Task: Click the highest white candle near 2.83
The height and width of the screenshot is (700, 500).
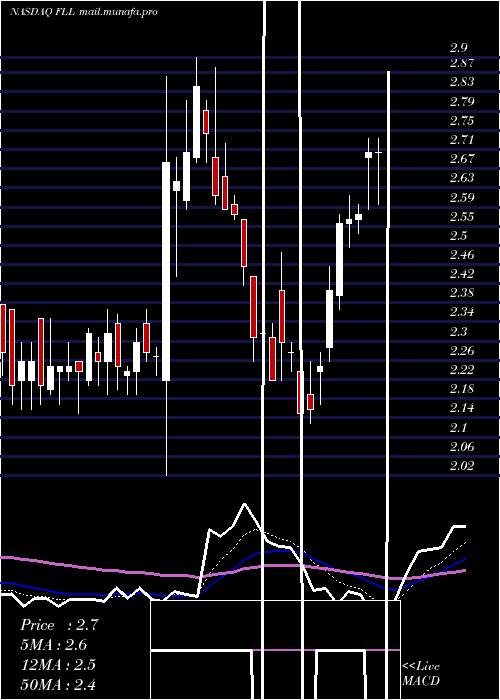Action: (x=196, y=122)
